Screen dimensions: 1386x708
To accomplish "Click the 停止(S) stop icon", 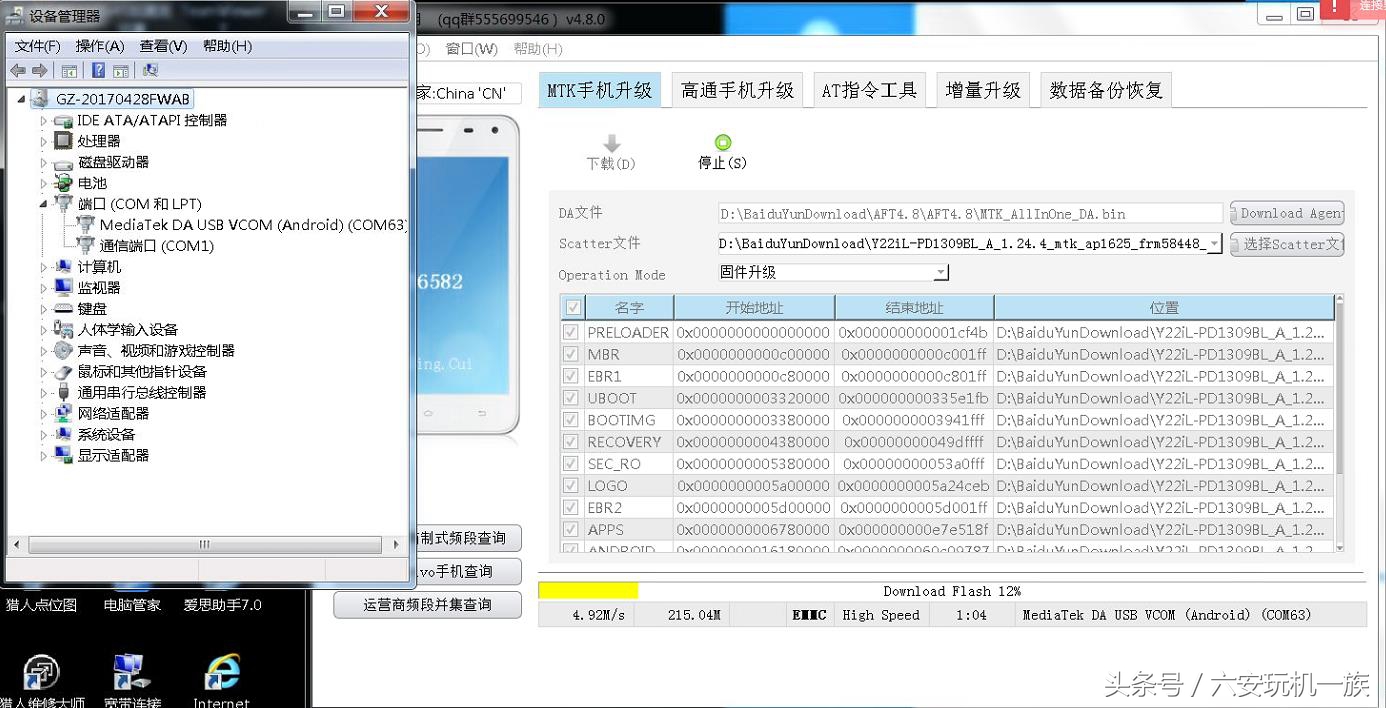I will [721, 143].
